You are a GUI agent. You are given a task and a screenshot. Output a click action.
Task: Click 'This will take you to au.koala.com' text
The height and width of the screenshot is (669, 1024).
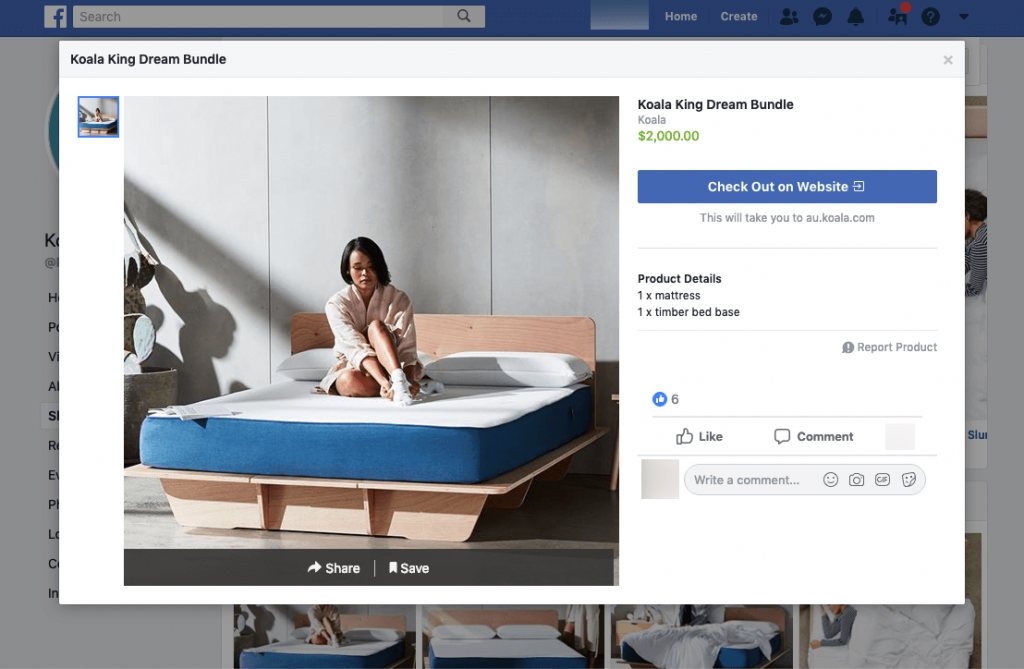coord(787,218)
